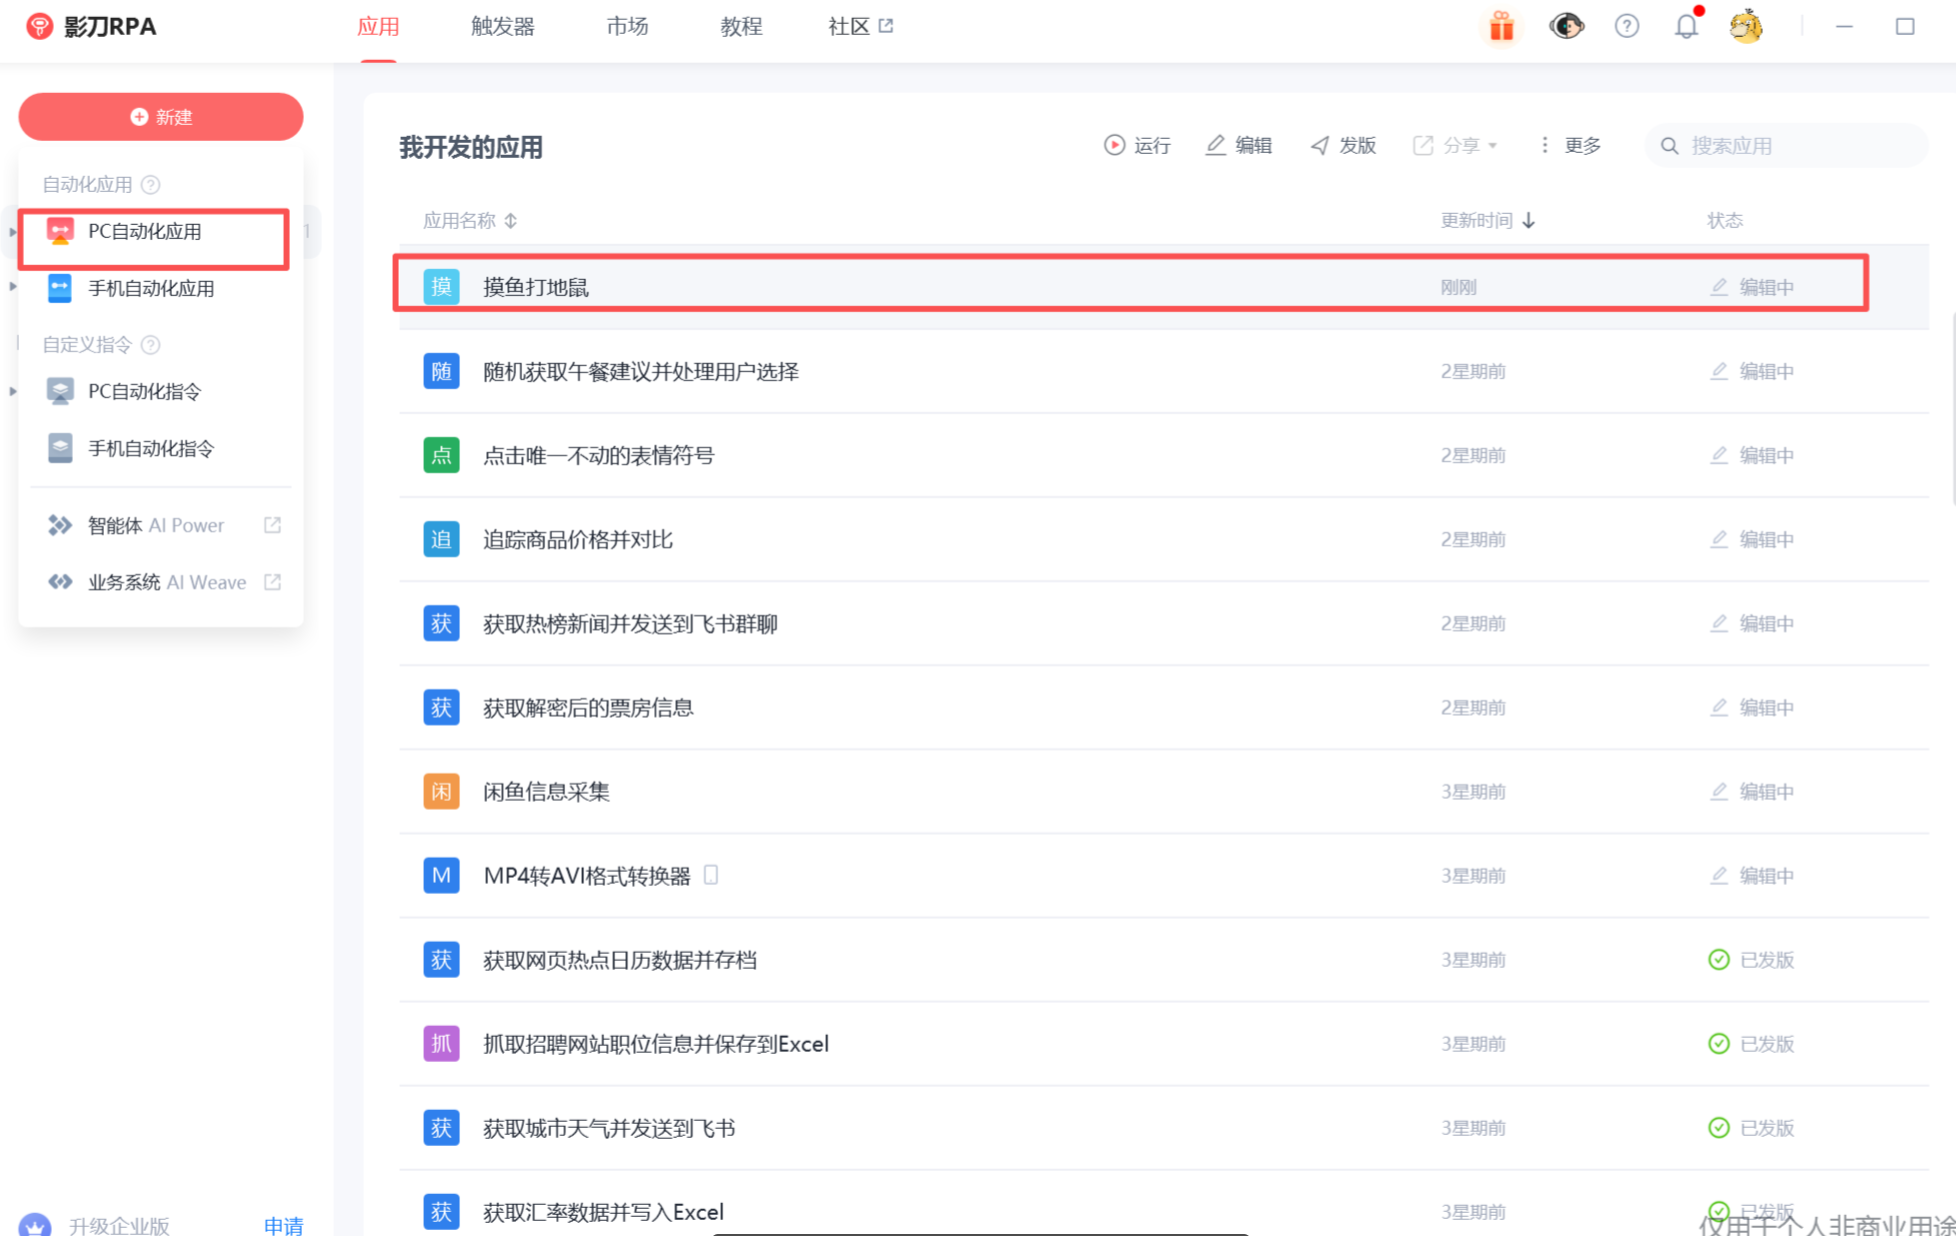Click the 申请 upgrade link

283,1225
